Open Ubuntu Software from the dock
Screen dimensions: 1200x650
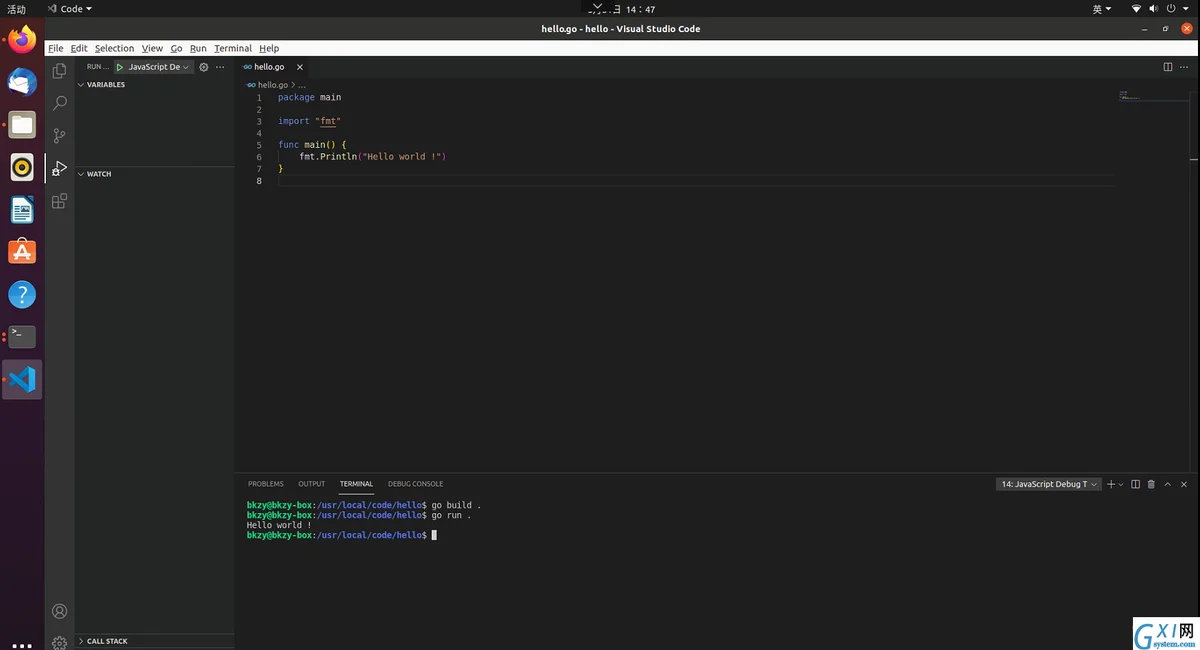click(22, 252)
